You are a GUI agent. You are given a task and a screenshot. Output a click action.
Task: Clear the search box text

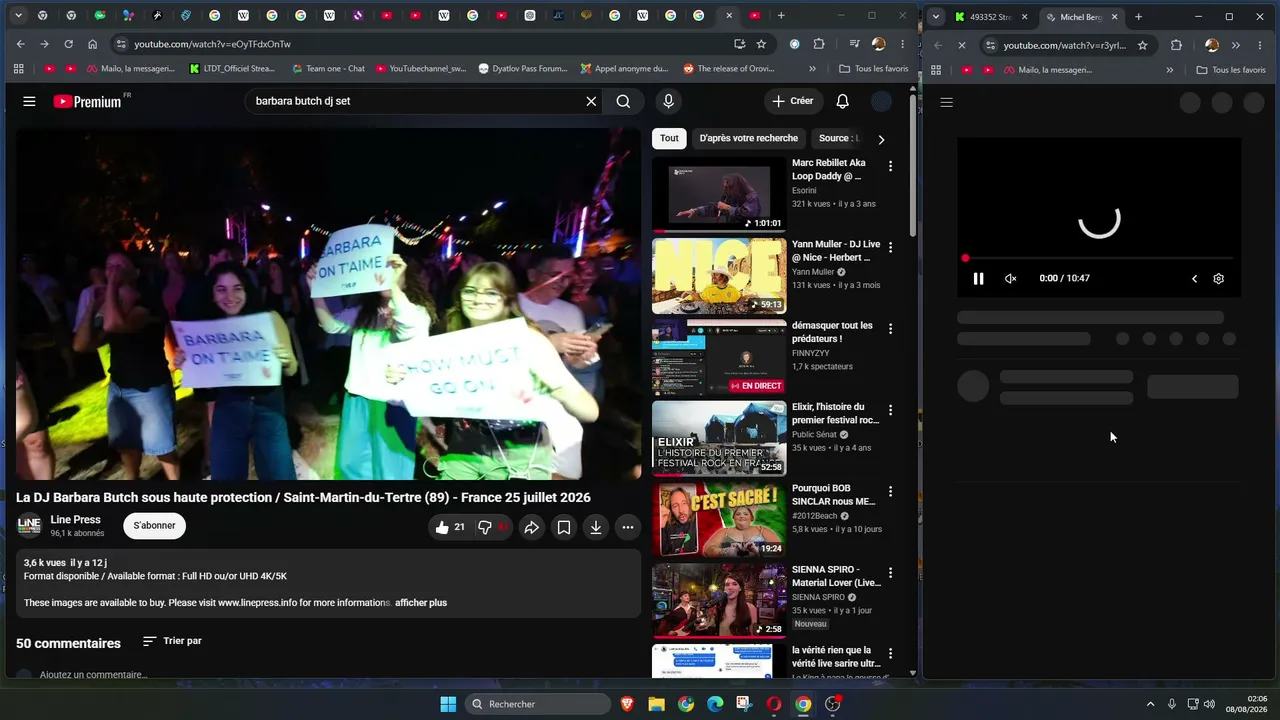[591, 101]
